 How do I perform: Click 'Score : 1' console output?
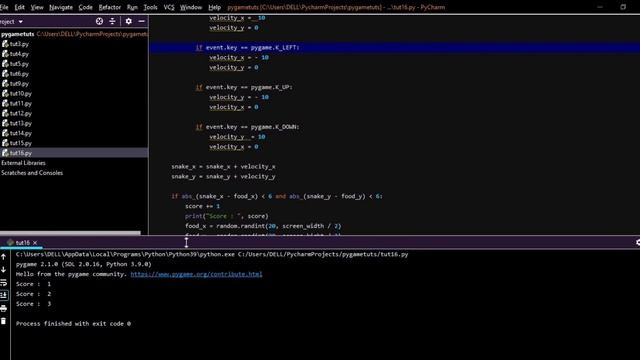click(33, 284)
